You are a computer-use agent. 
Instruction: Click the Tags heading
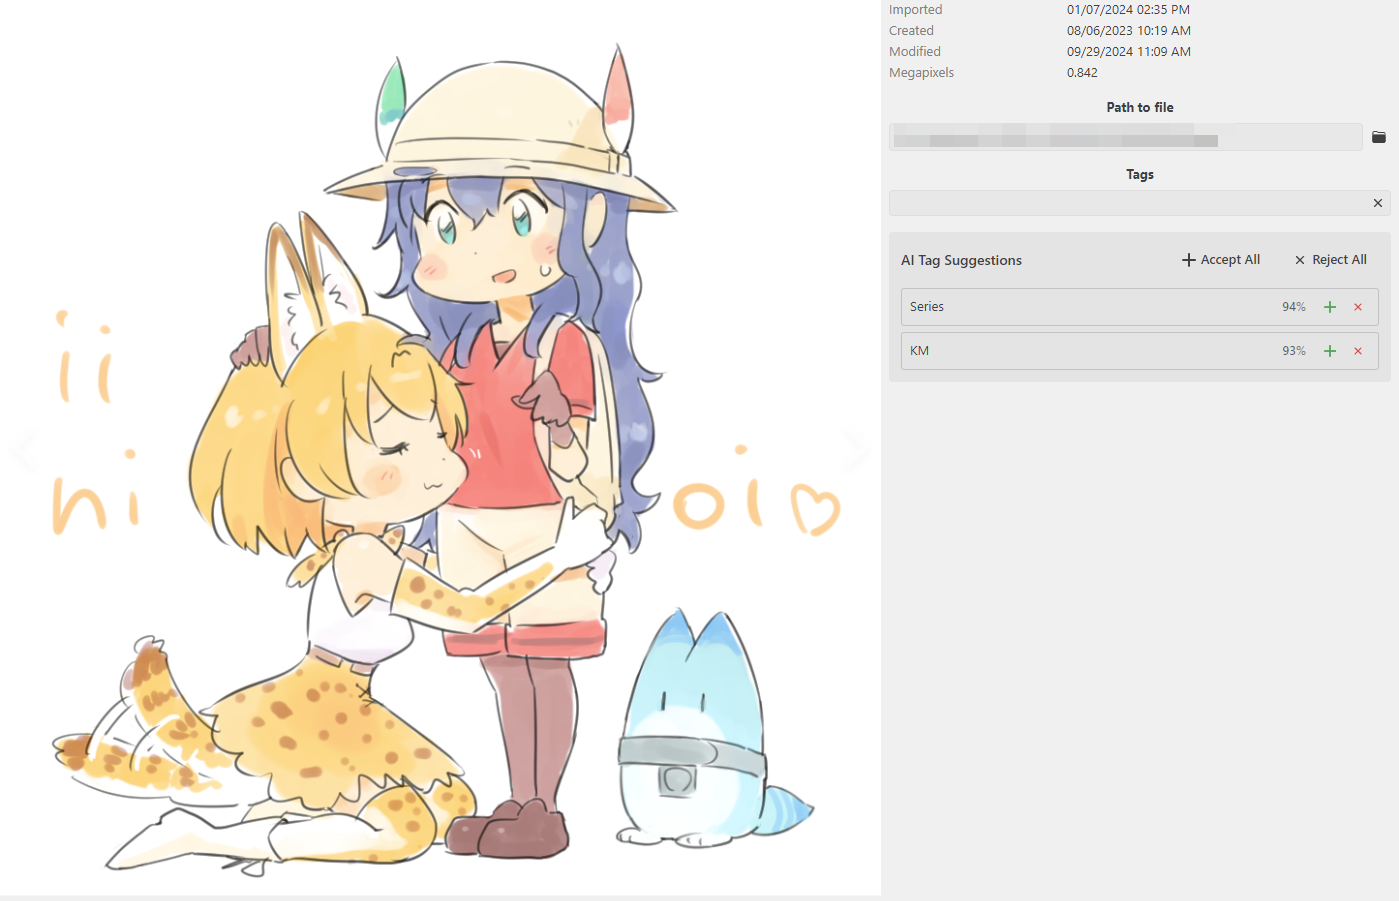1140,175
